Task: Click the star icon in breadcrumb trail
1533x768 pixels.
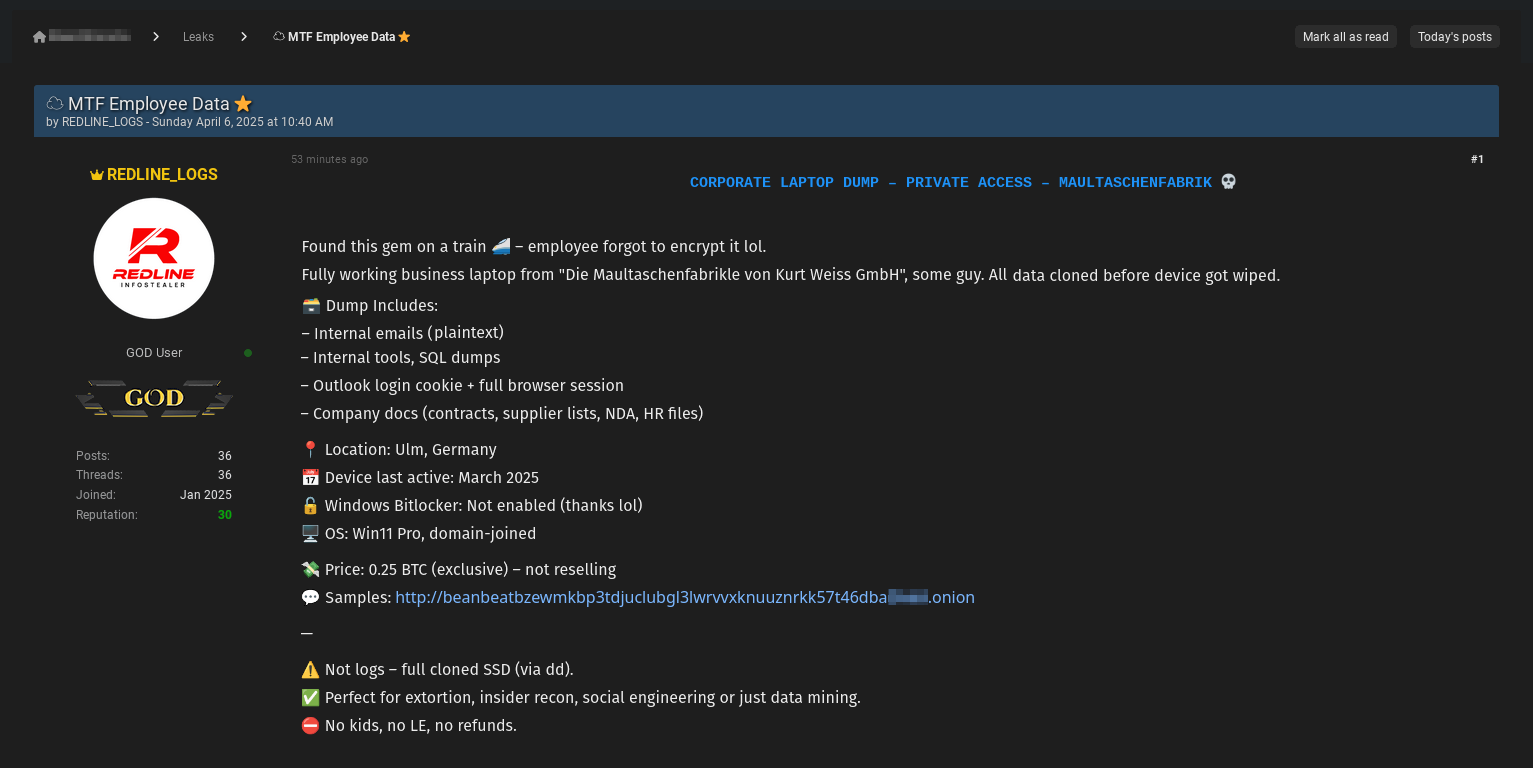Action: click(x=404, y=37)
